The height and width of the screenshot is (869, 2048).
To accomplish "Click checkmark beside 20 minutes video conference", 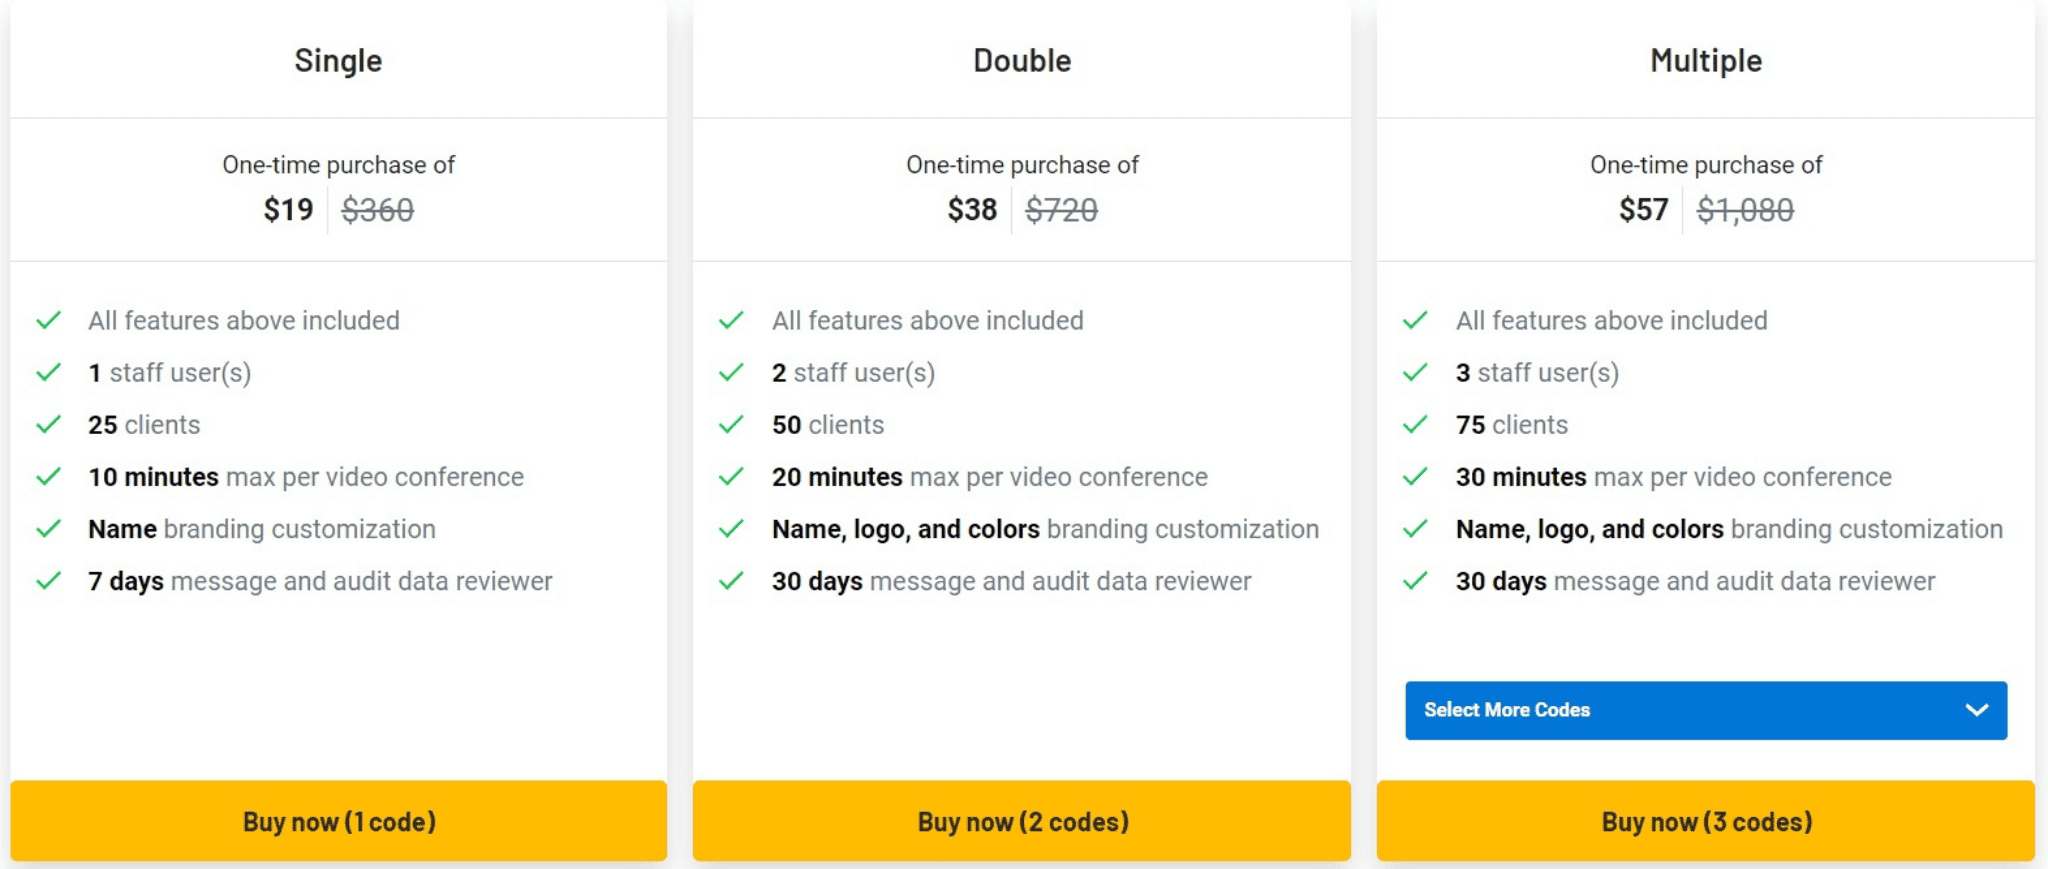I will click(x=732, y=477).
